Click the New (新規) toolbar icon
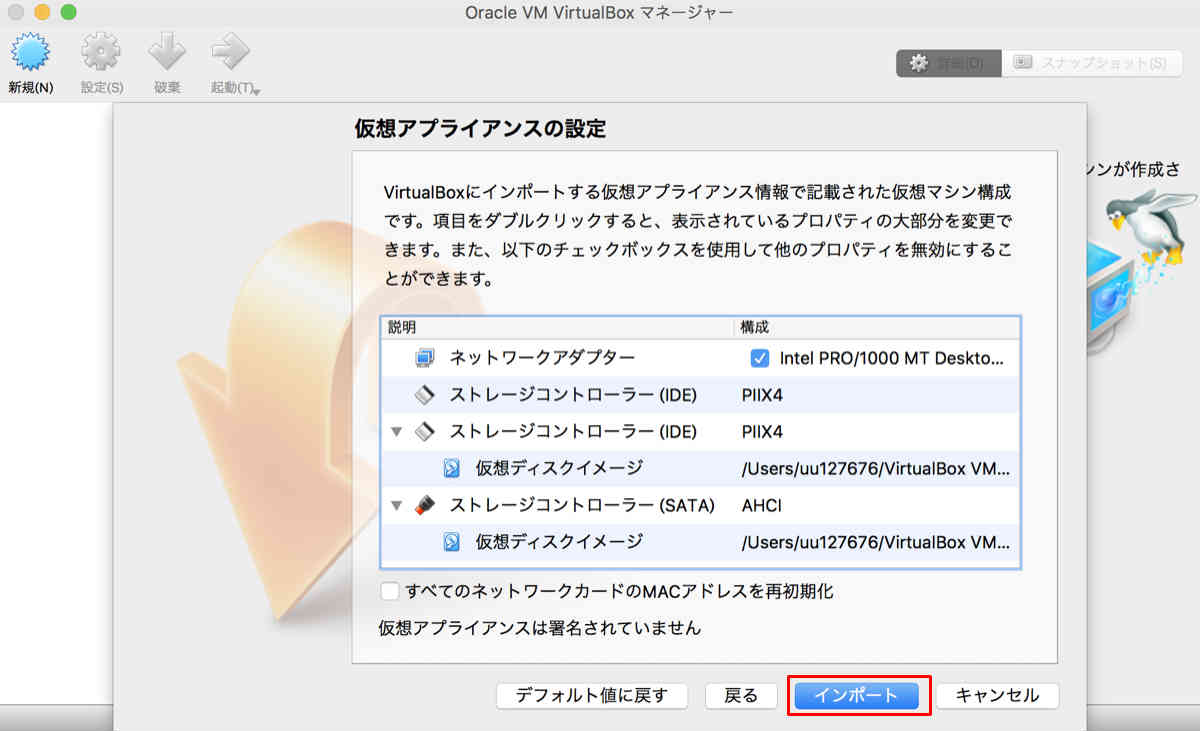 [30, 53]
